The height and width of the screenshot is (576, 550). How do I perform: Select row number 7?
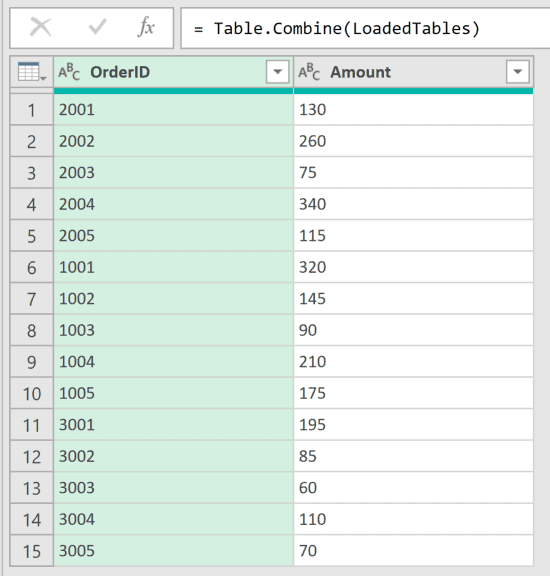pyautogui.click(x=32, y=299)
